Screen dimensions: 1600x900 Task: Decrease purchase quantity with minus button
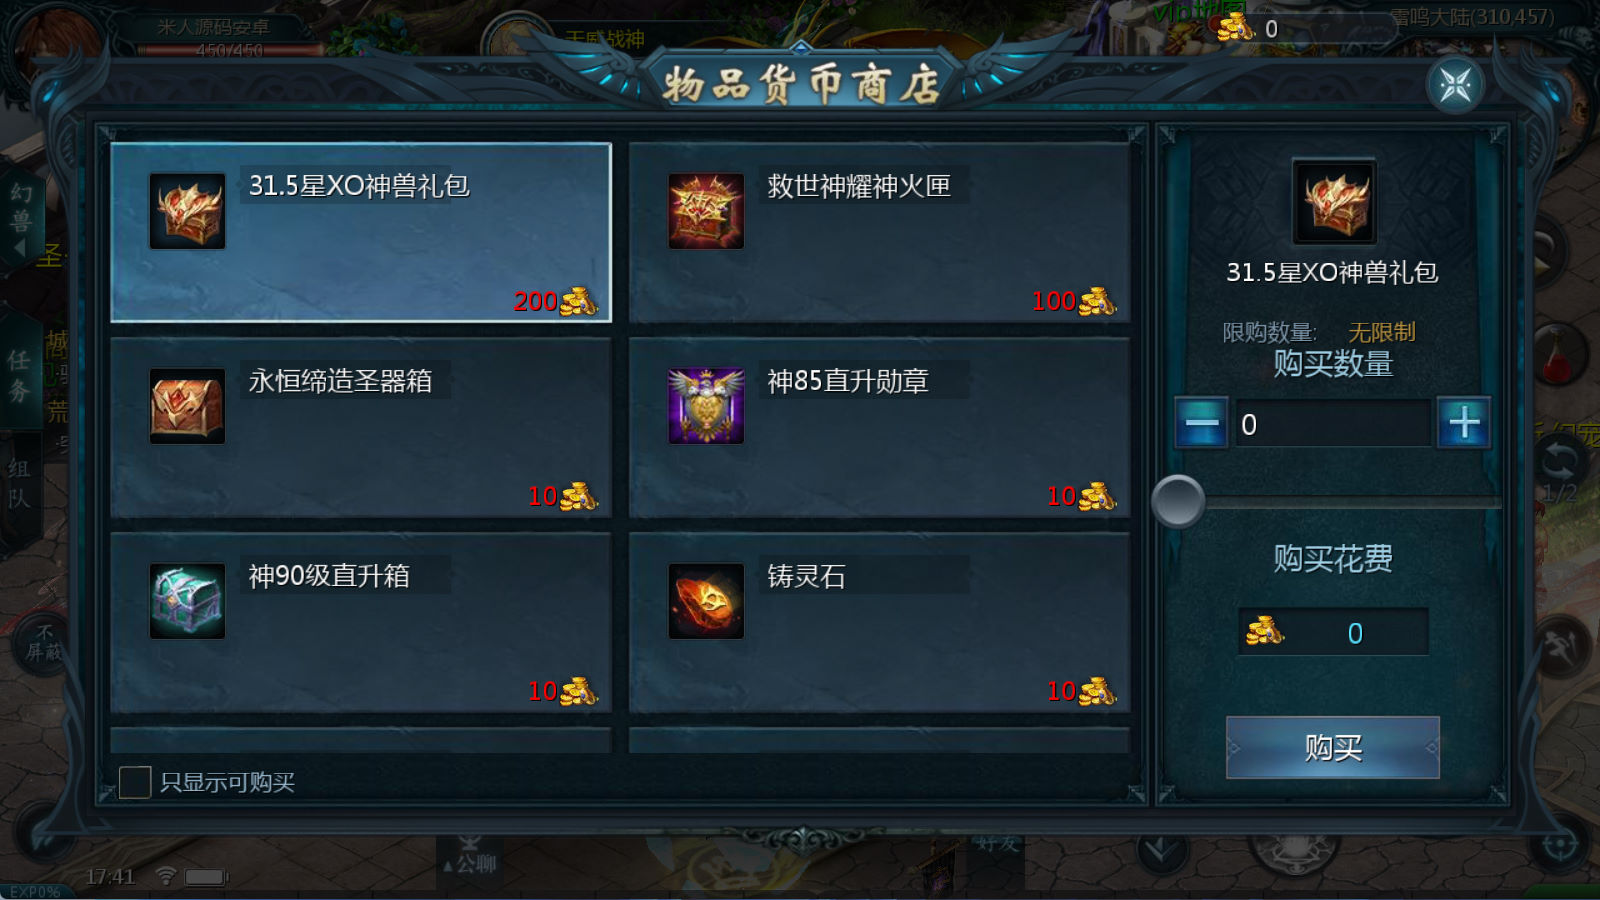coord(1201,423)
